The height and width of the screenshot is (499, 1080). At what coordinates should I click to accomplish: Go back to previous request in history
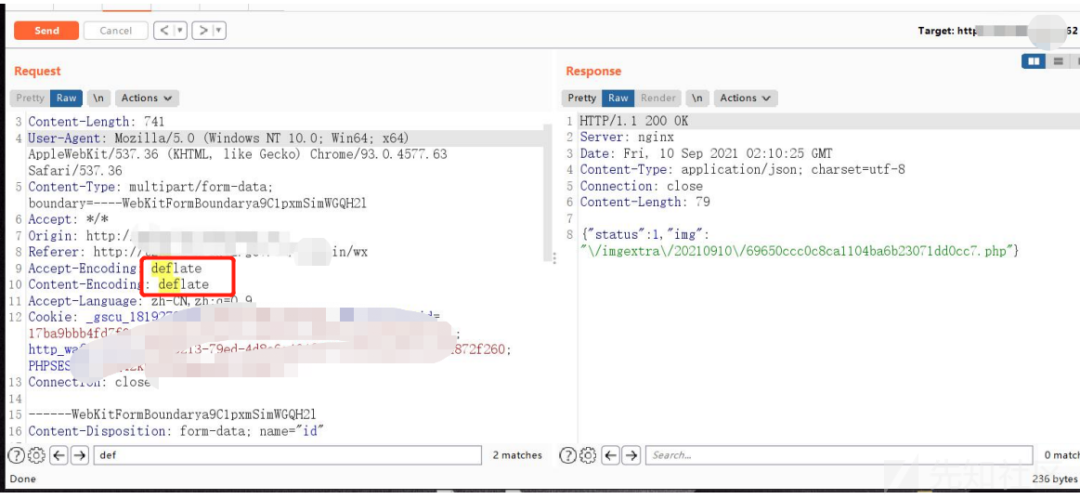click(x=164, y=31)
